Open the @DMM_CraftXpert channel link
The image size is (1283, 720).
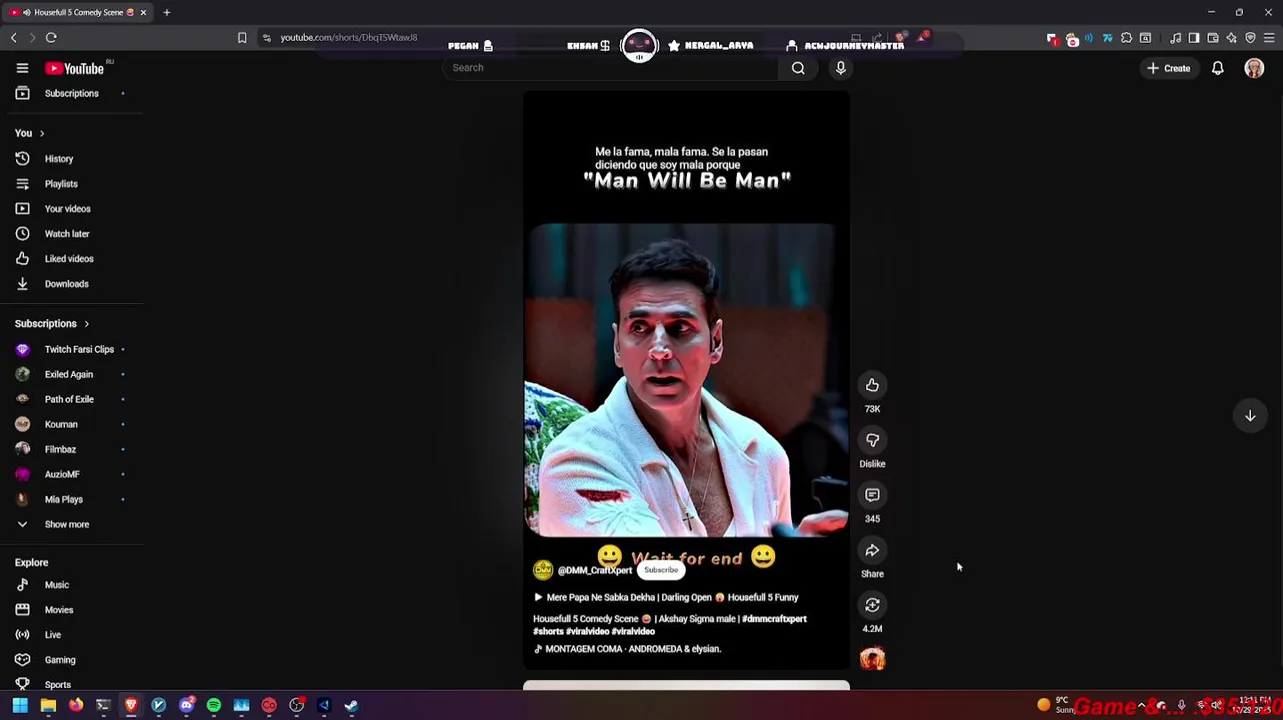tap(595, 570)
